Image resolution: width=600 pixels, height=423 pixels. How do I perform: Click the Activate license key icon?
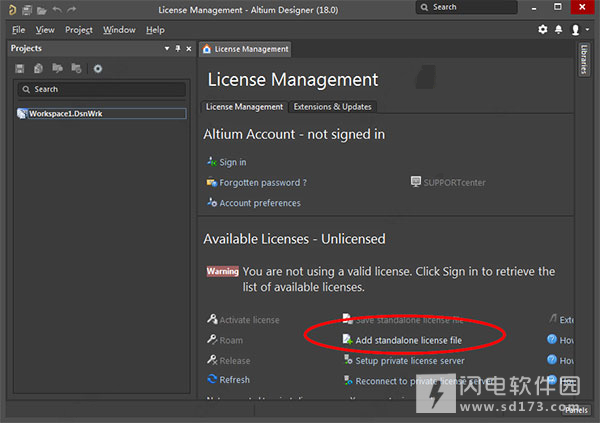pos(212,319)
